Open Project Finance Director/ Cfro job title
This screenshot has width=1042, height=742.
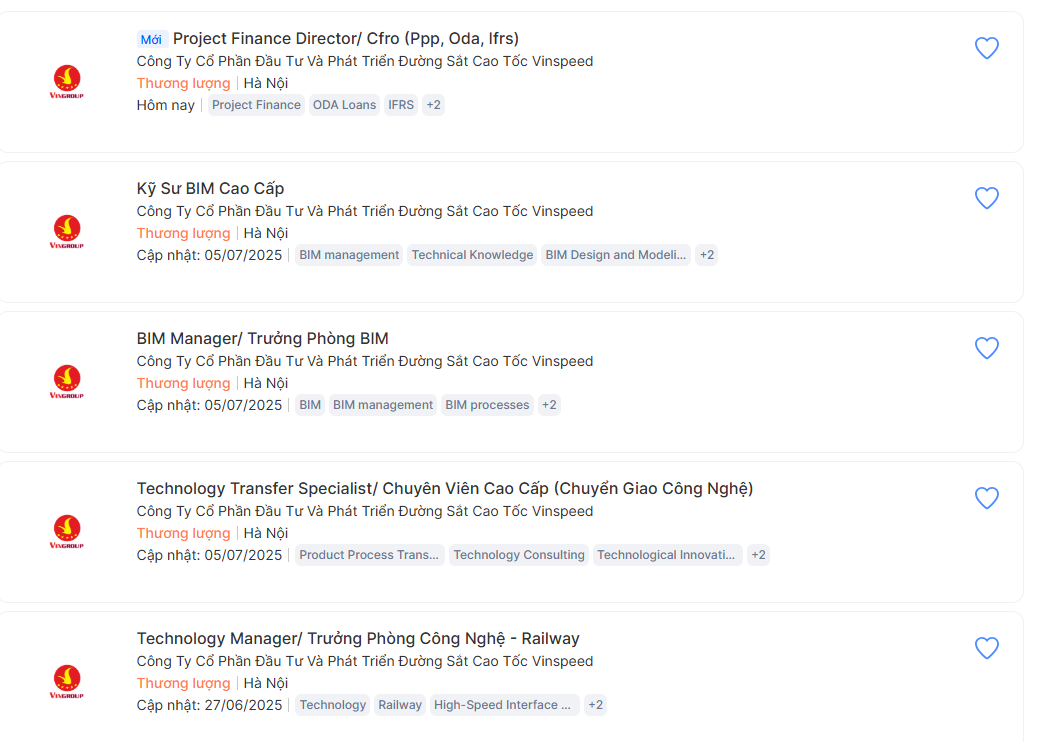click(x=346, y=39)
